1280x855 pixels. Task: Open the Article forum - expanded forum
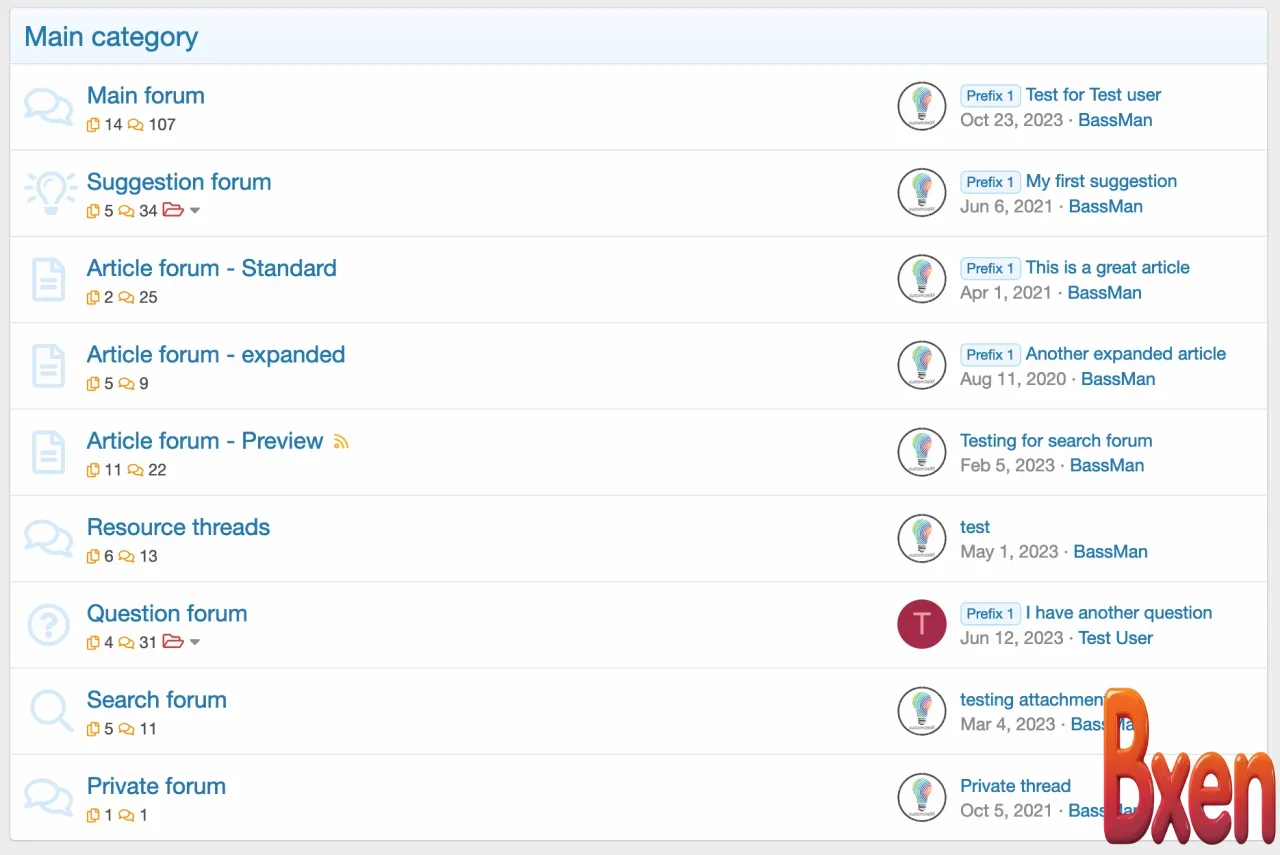click(216, 355)
